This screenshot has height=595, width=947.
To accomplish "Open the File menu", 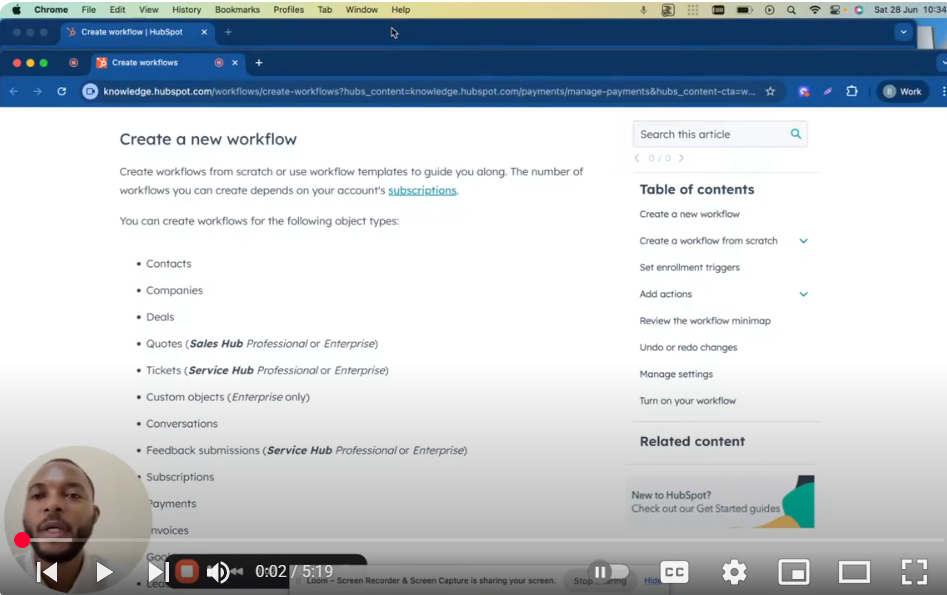I will tap(89, 10).
